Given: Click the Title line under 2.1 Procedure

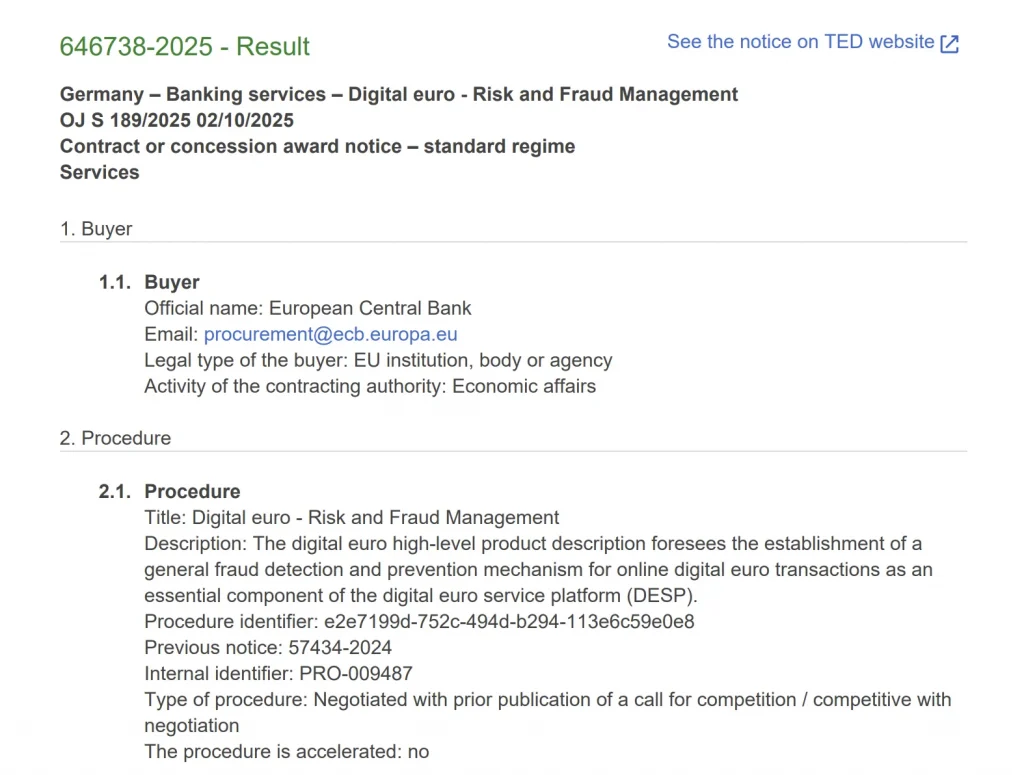Looking at the screenshot, I should [x=351, y=517].
